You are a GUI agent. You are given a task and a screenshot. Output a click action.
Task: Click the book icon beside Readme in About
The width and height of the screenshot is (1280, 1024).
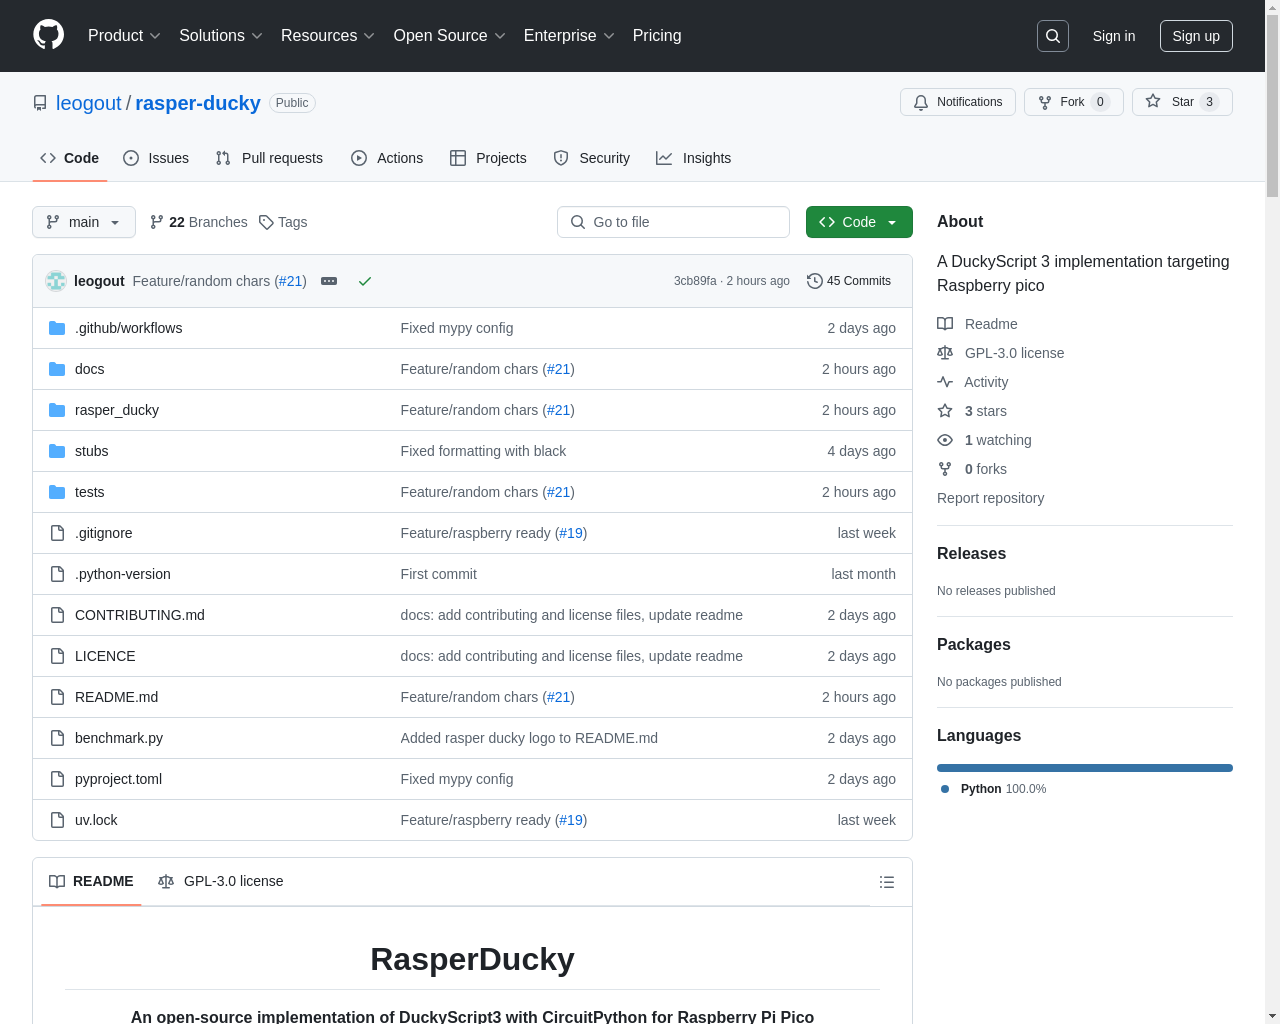tap(945, 324)
